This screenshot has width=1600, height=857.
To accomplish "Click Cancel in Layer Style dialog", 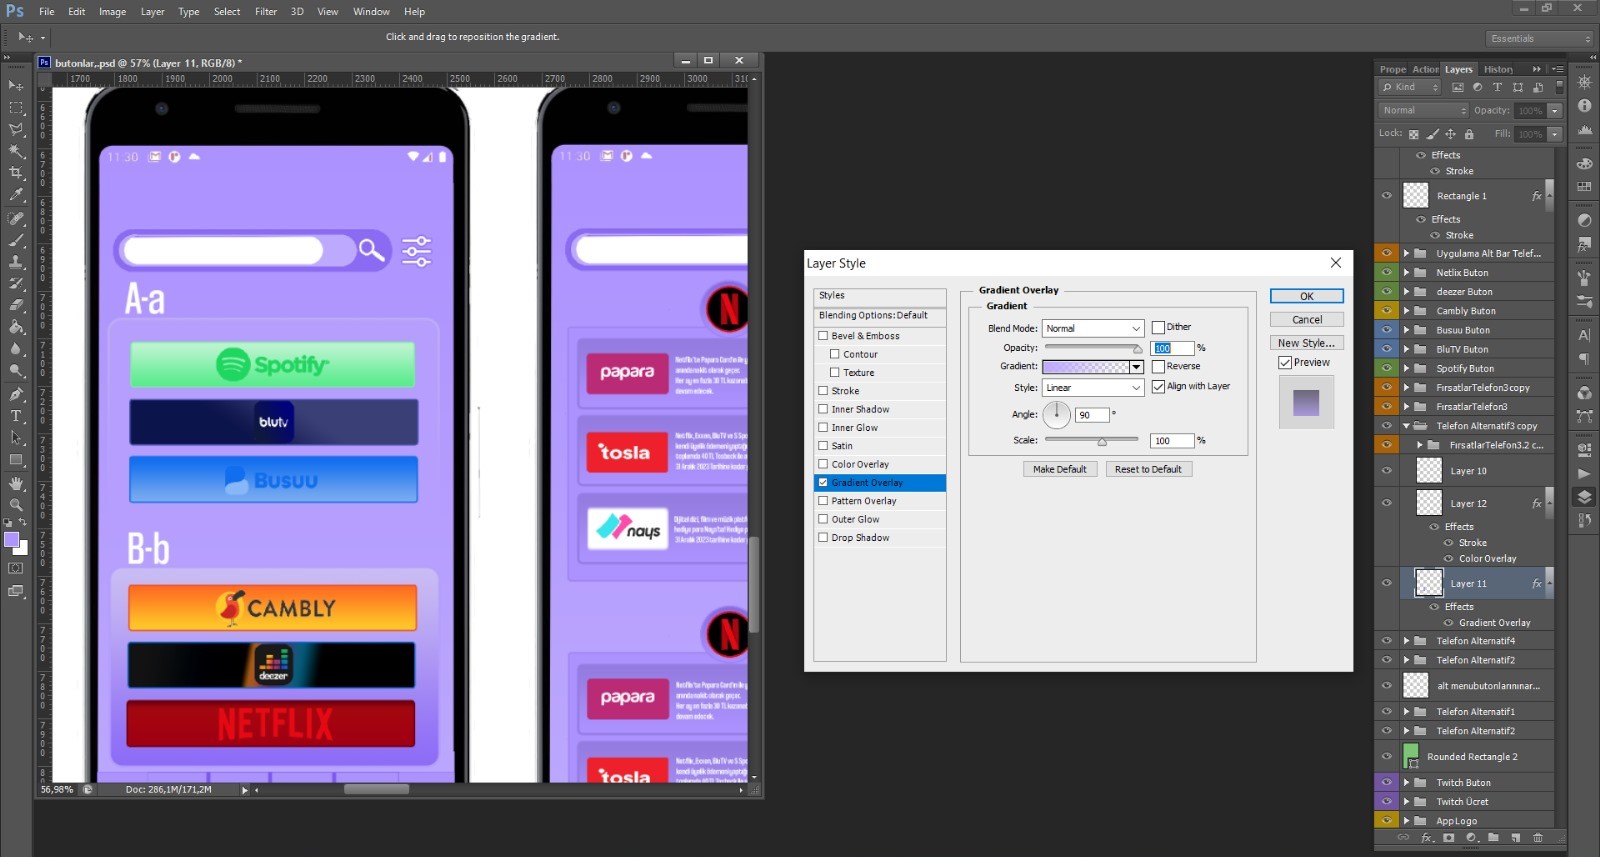I will tap(1306, 320).
